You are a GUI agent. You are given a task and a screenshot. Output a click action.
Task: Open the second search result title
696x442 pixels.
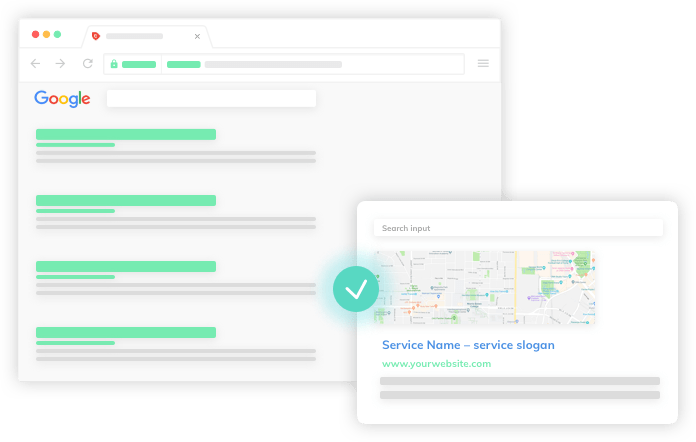pyautogui.click(x=126, y=200)
